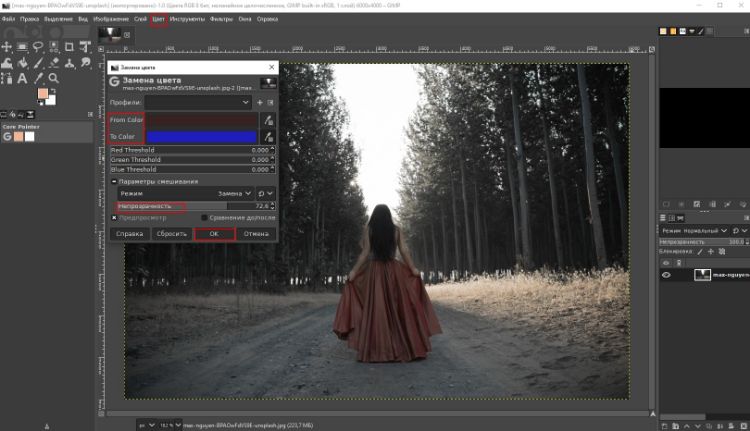This screenshot has height=431, width=750.
Task: Enable the split view comparison checkbox
Action: 205,217
